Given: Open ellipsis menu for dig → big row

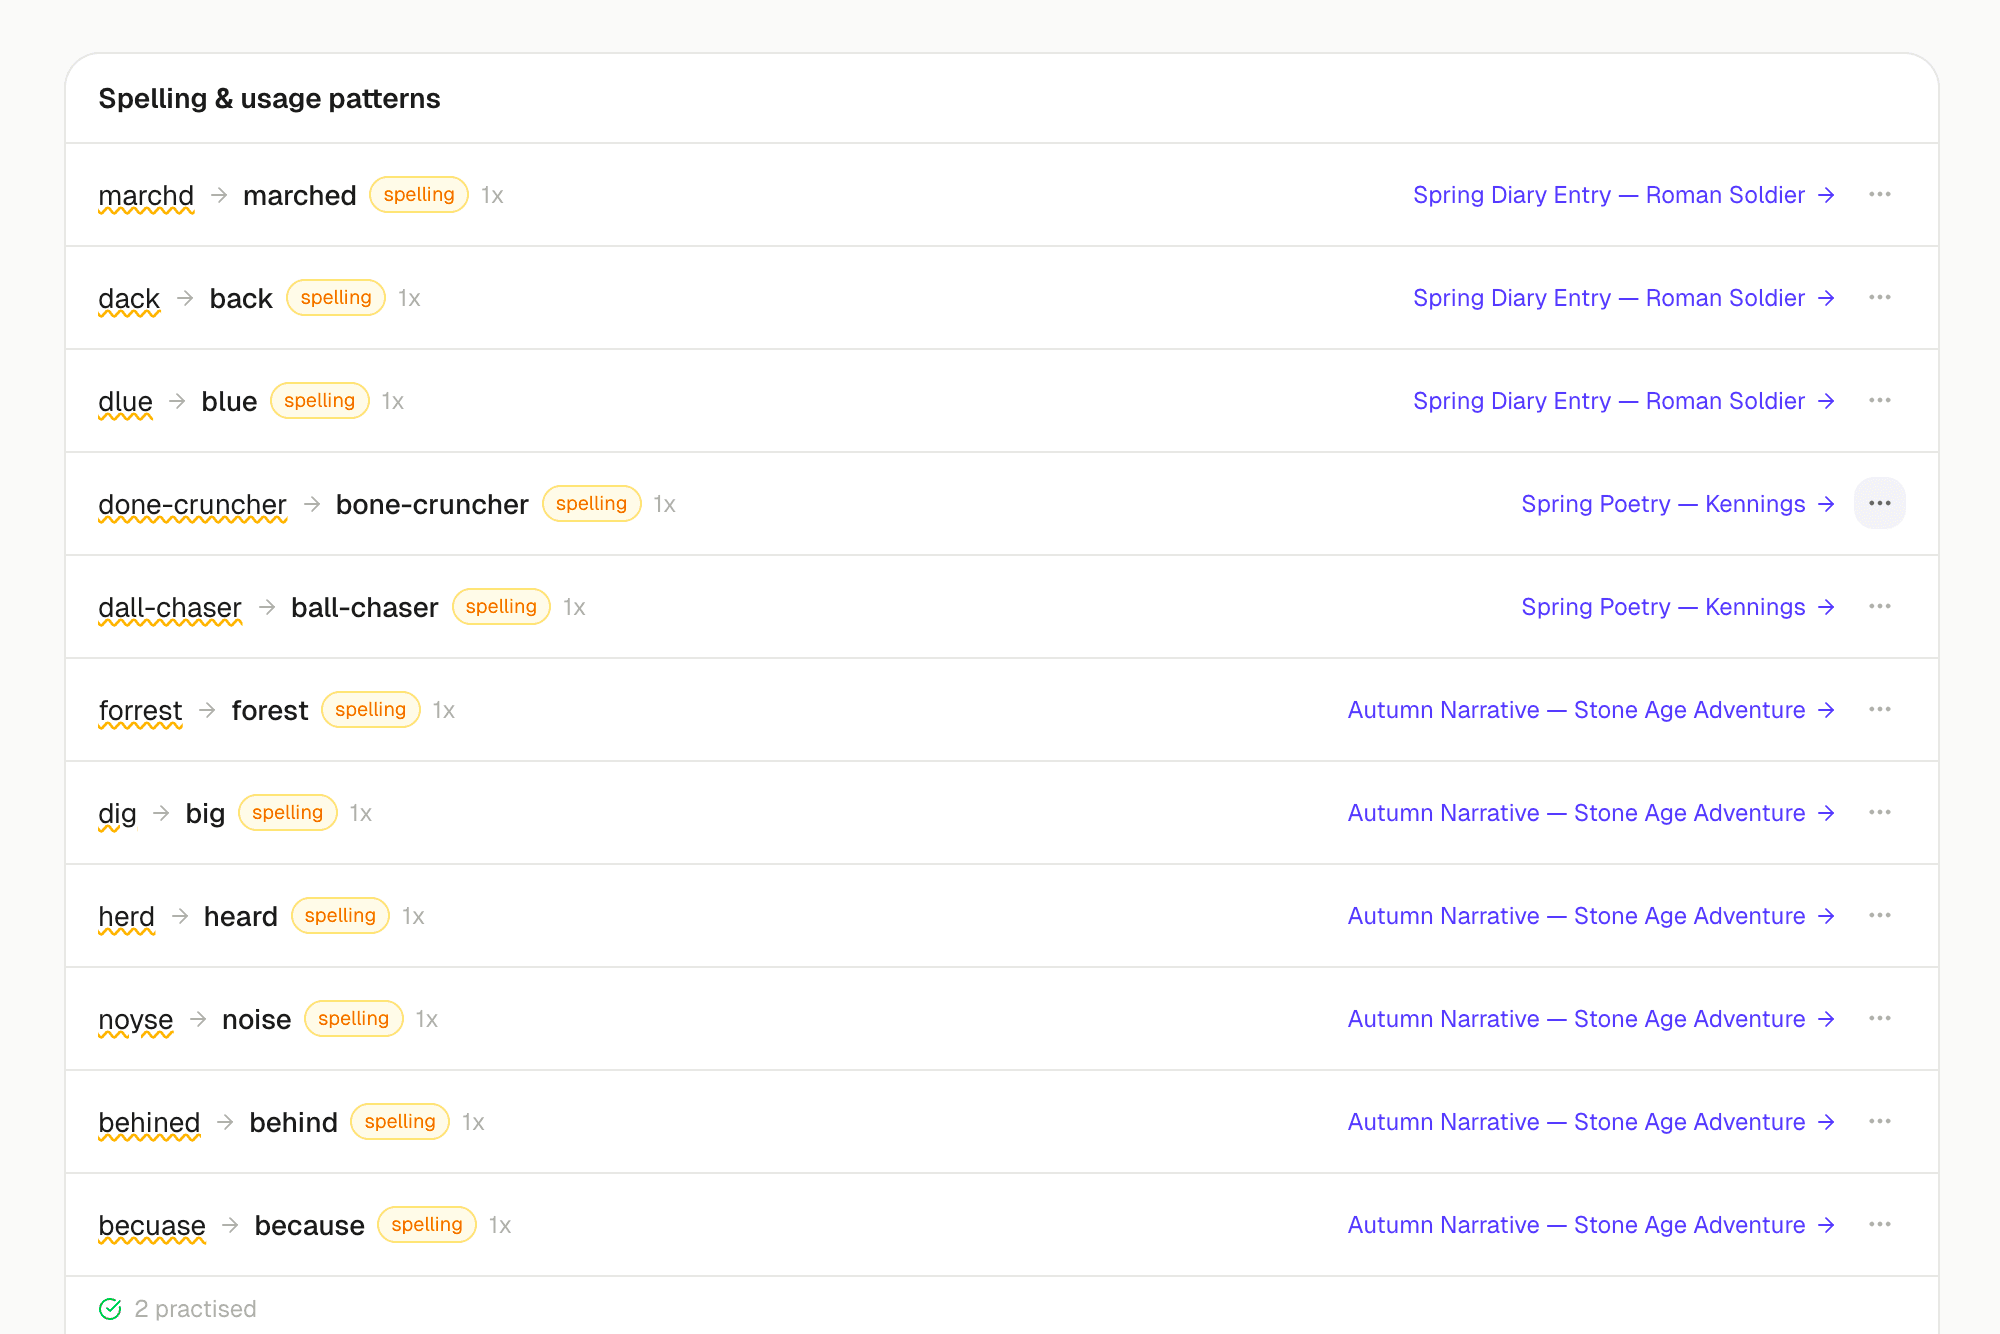Looking at the screenshot, I should click(x=1879, y=813).
